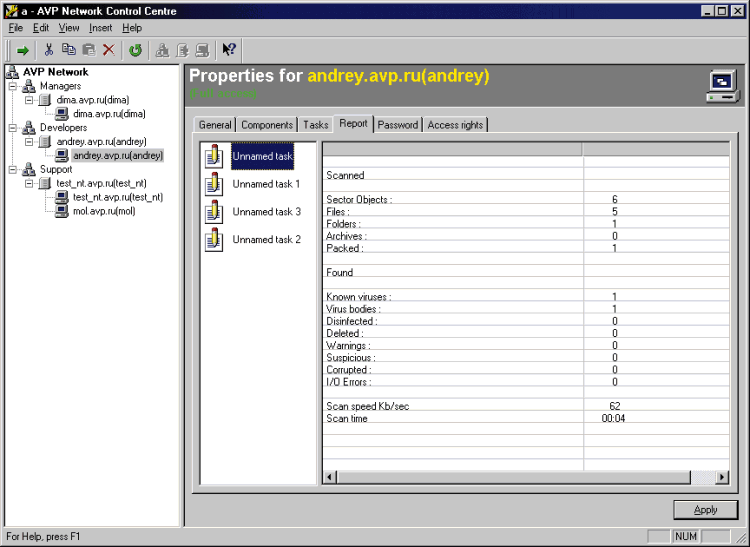Screen dimensions: 750x547
Task: Click the Developers group icon
Action: (29, 128)
